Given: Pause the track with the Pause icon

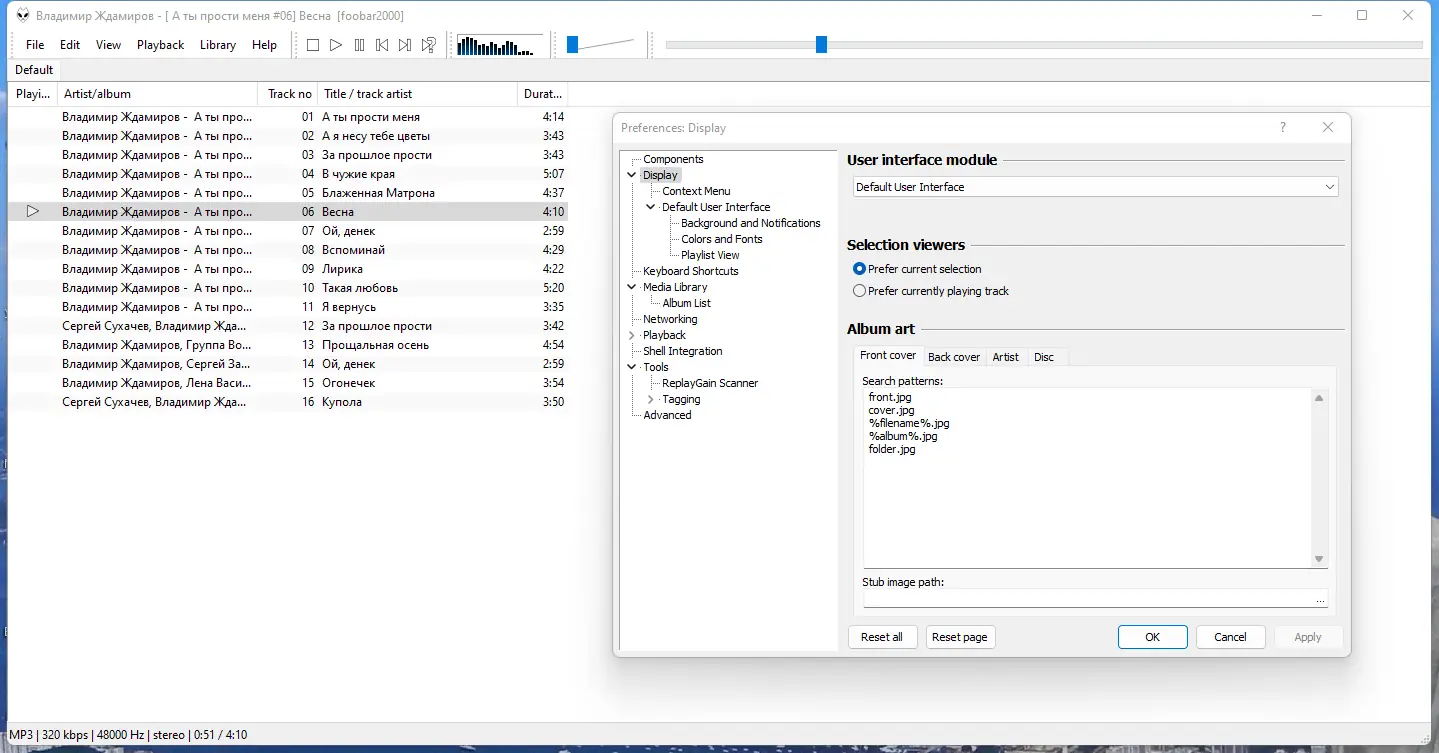Looking at the screenshot, I should point(359,45).
